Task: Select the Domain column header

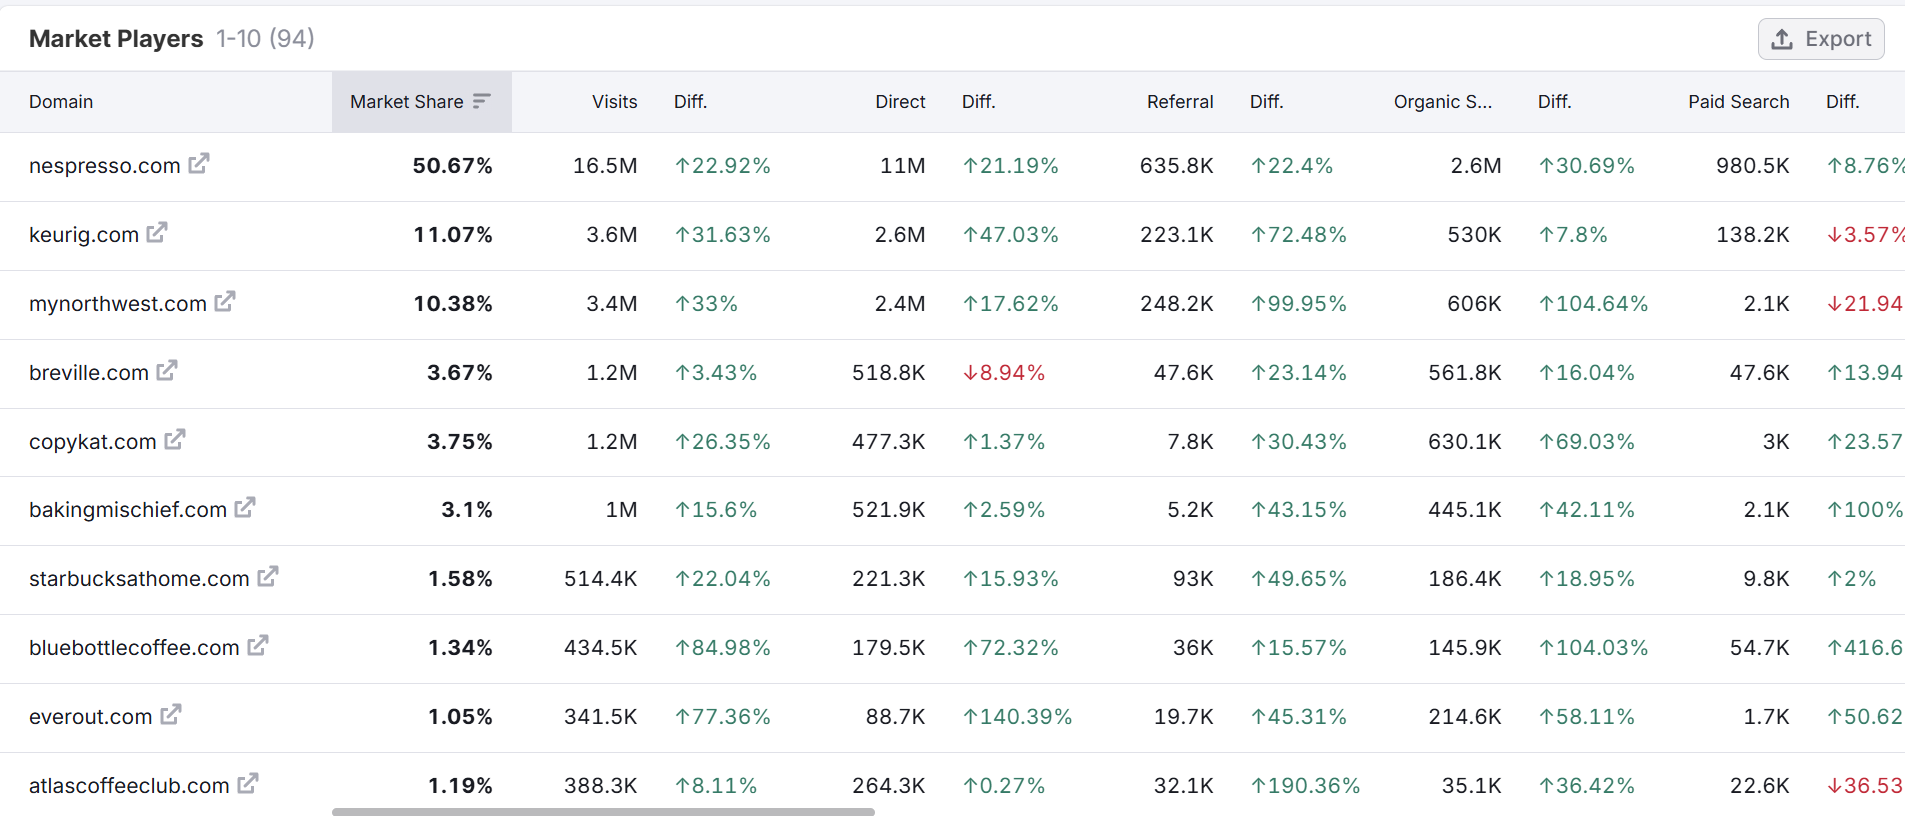Action: 61,102
